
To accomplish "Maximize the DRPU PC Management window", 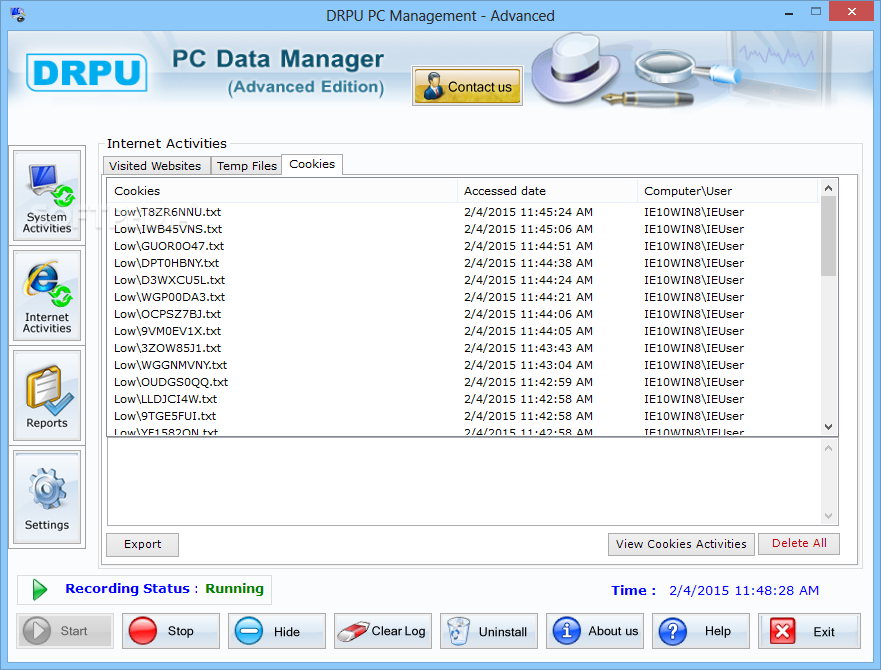I will [816, 11].
